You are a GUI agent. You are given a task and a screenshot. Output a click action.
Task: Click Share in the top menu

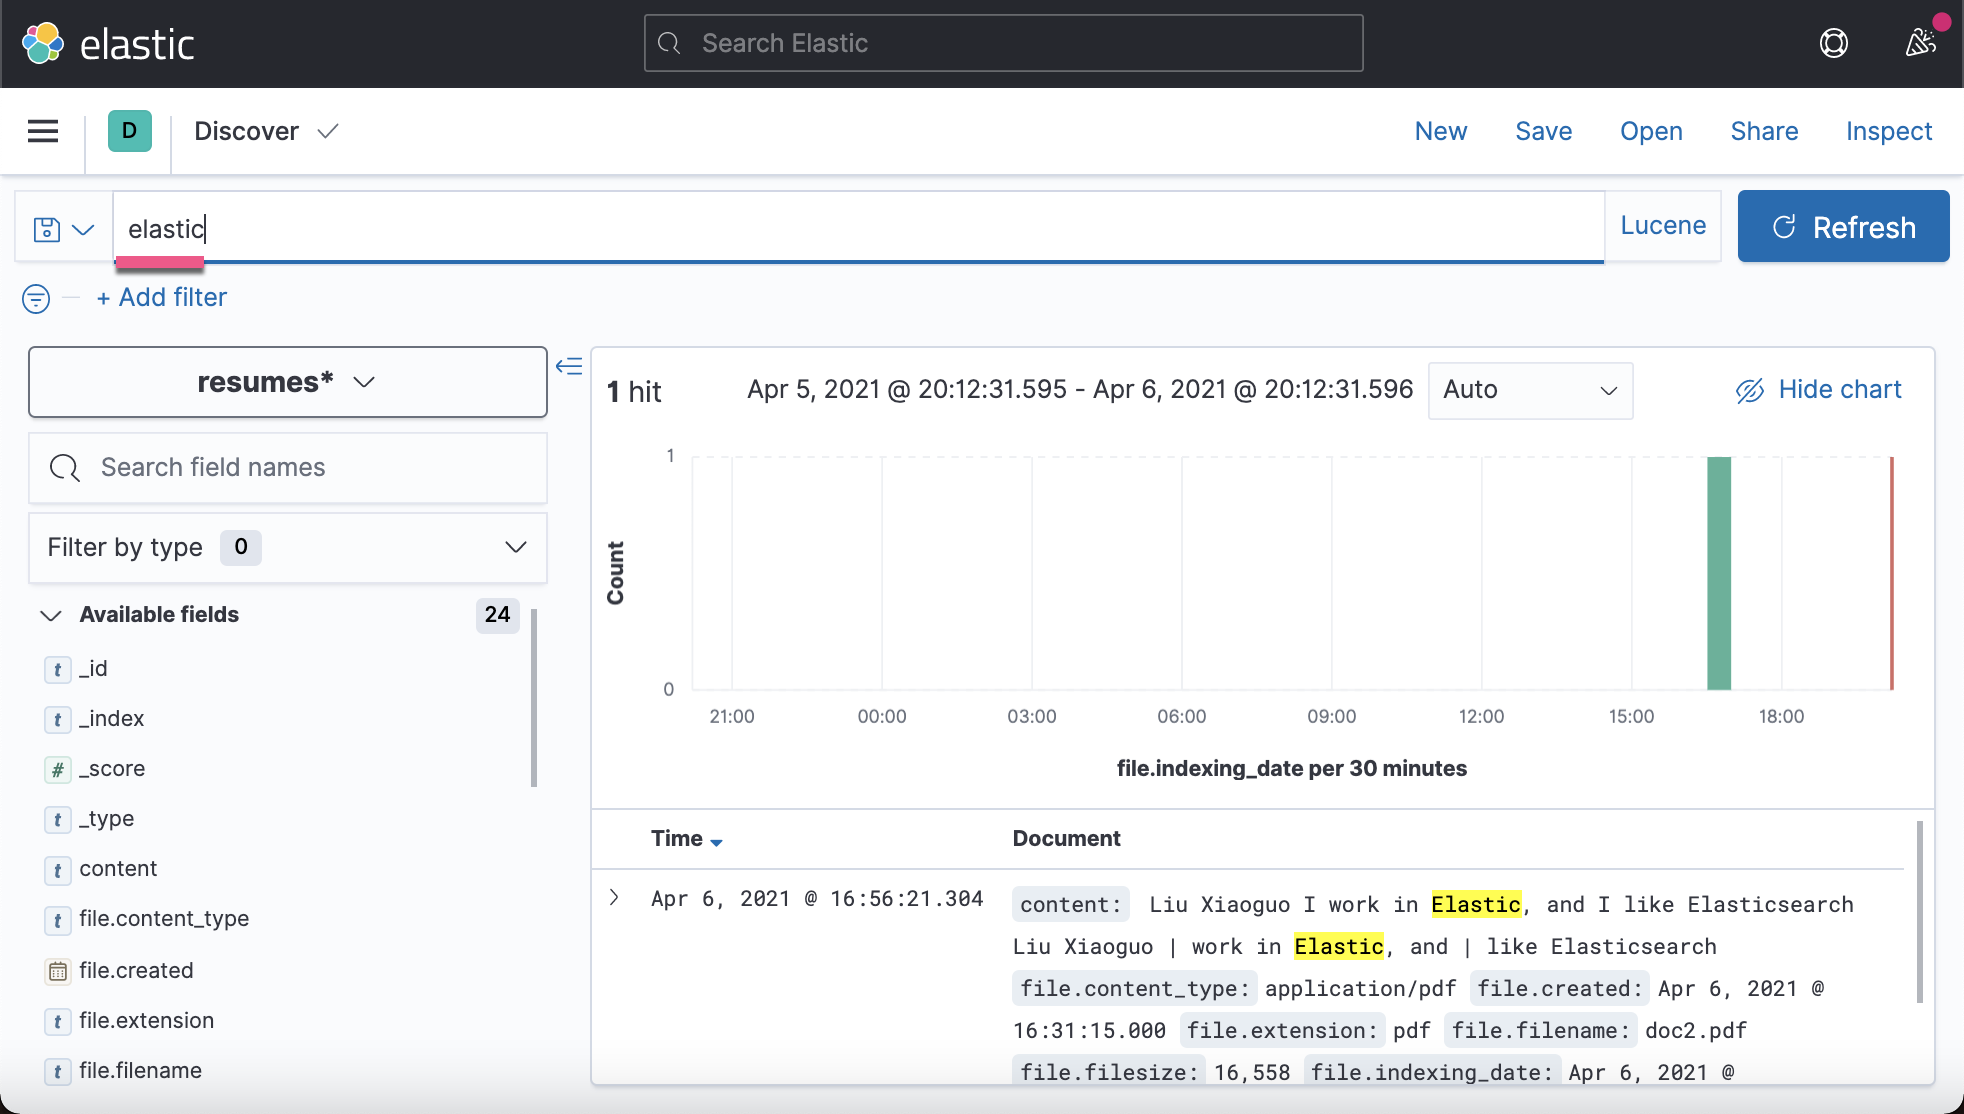click(1764, 131)
